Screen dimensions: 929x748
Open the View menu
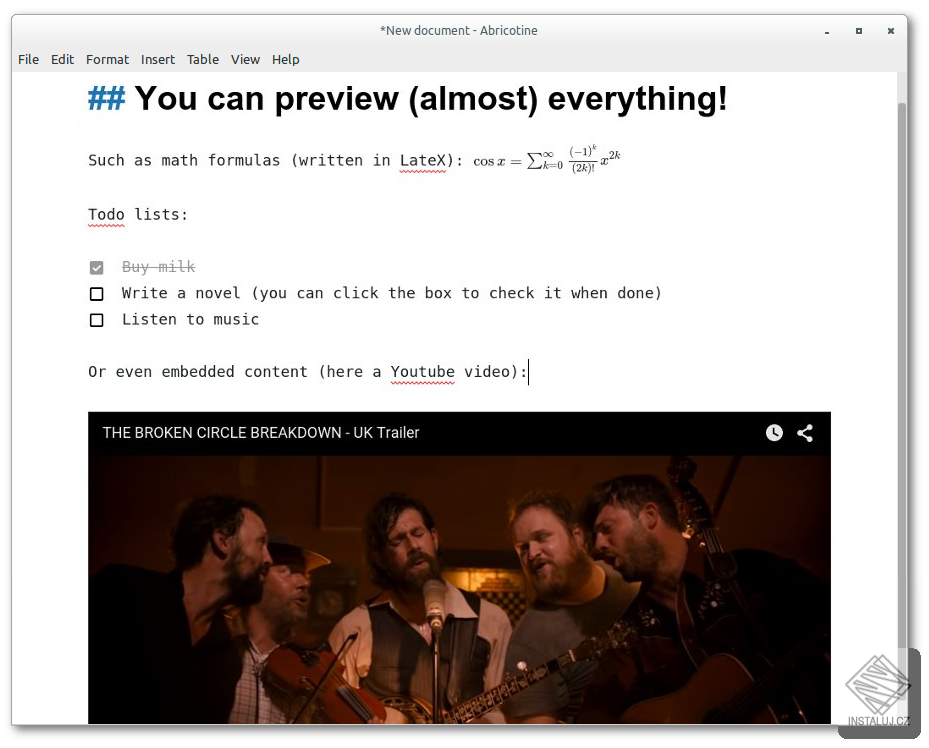[x=245, y=59]
